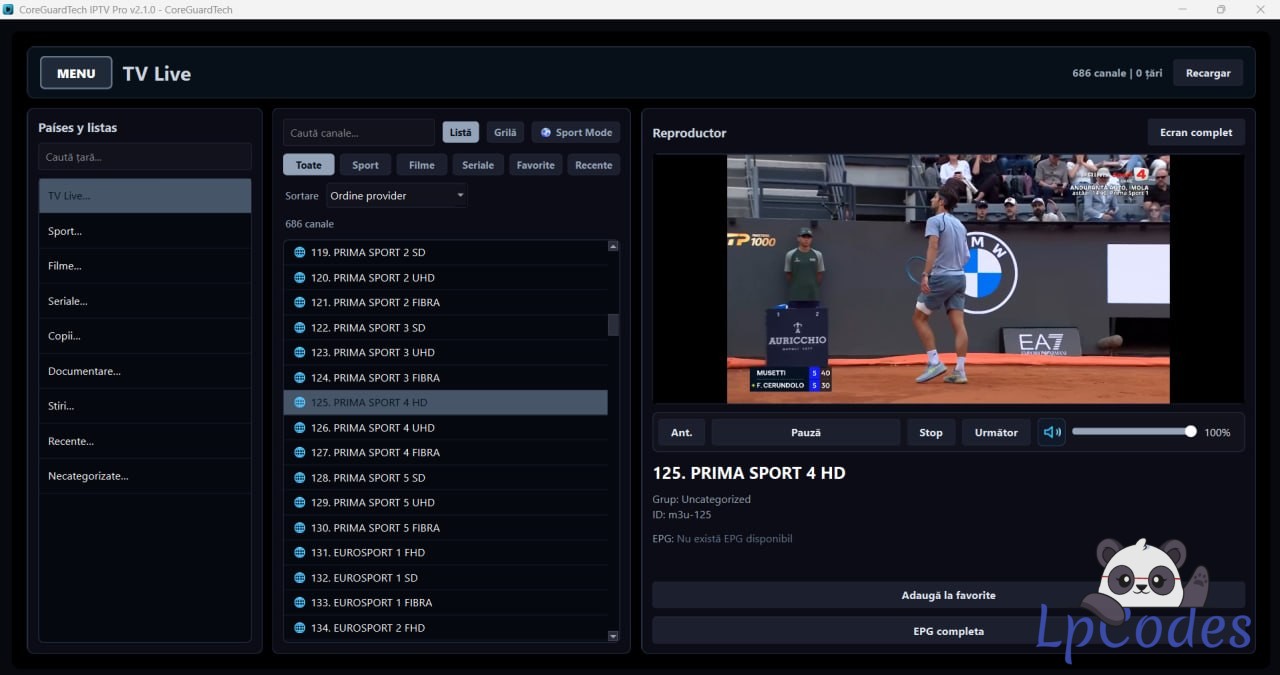The width and height of the screenshot is (1280, 675).
Task: Select the Filme filter tab
Action: (x=422, y=165)
